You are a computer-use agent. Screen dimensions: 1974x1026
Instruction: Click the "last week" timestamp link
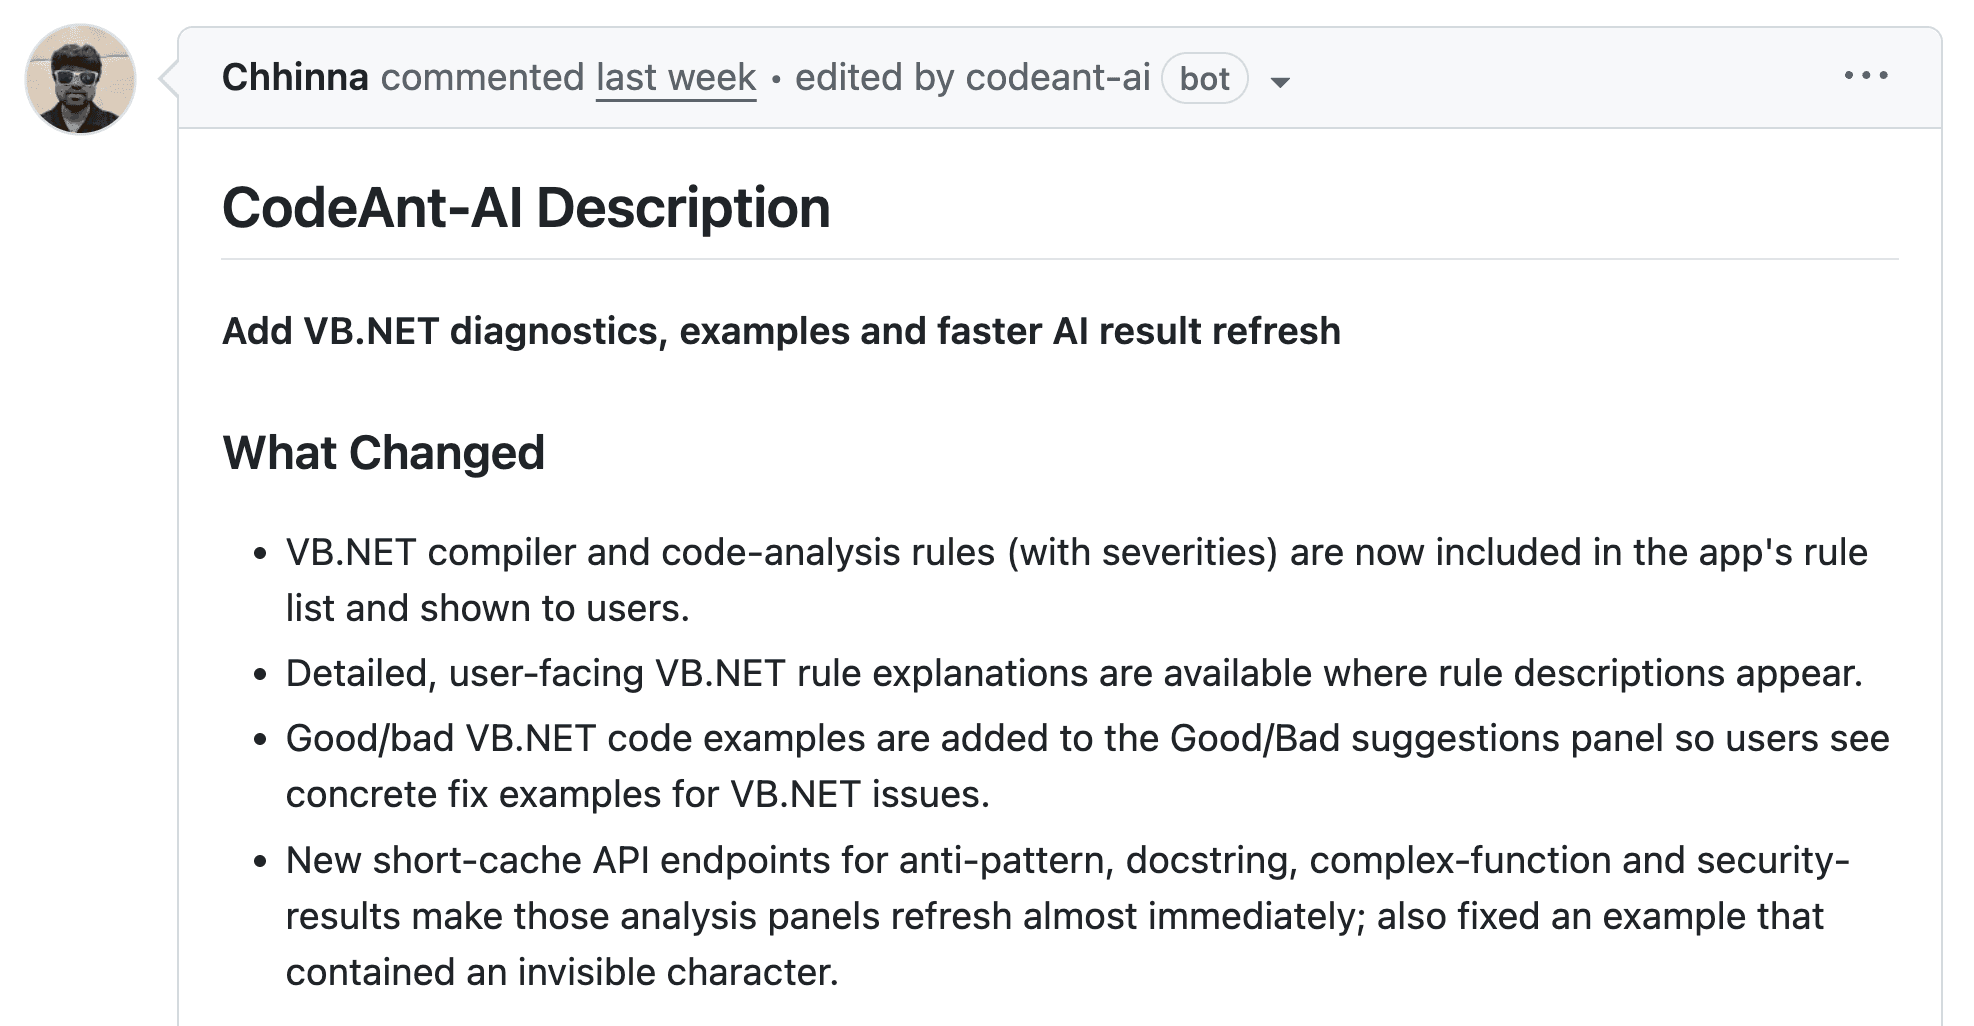click(x=674, y=77)
